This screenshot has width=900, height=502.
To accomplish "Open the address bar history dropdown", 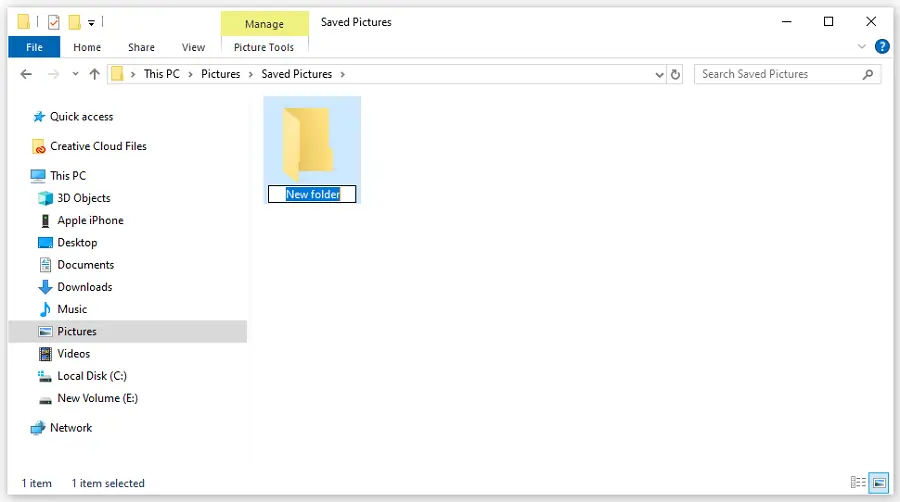I will pyautogui.click(x=660, y=75).
